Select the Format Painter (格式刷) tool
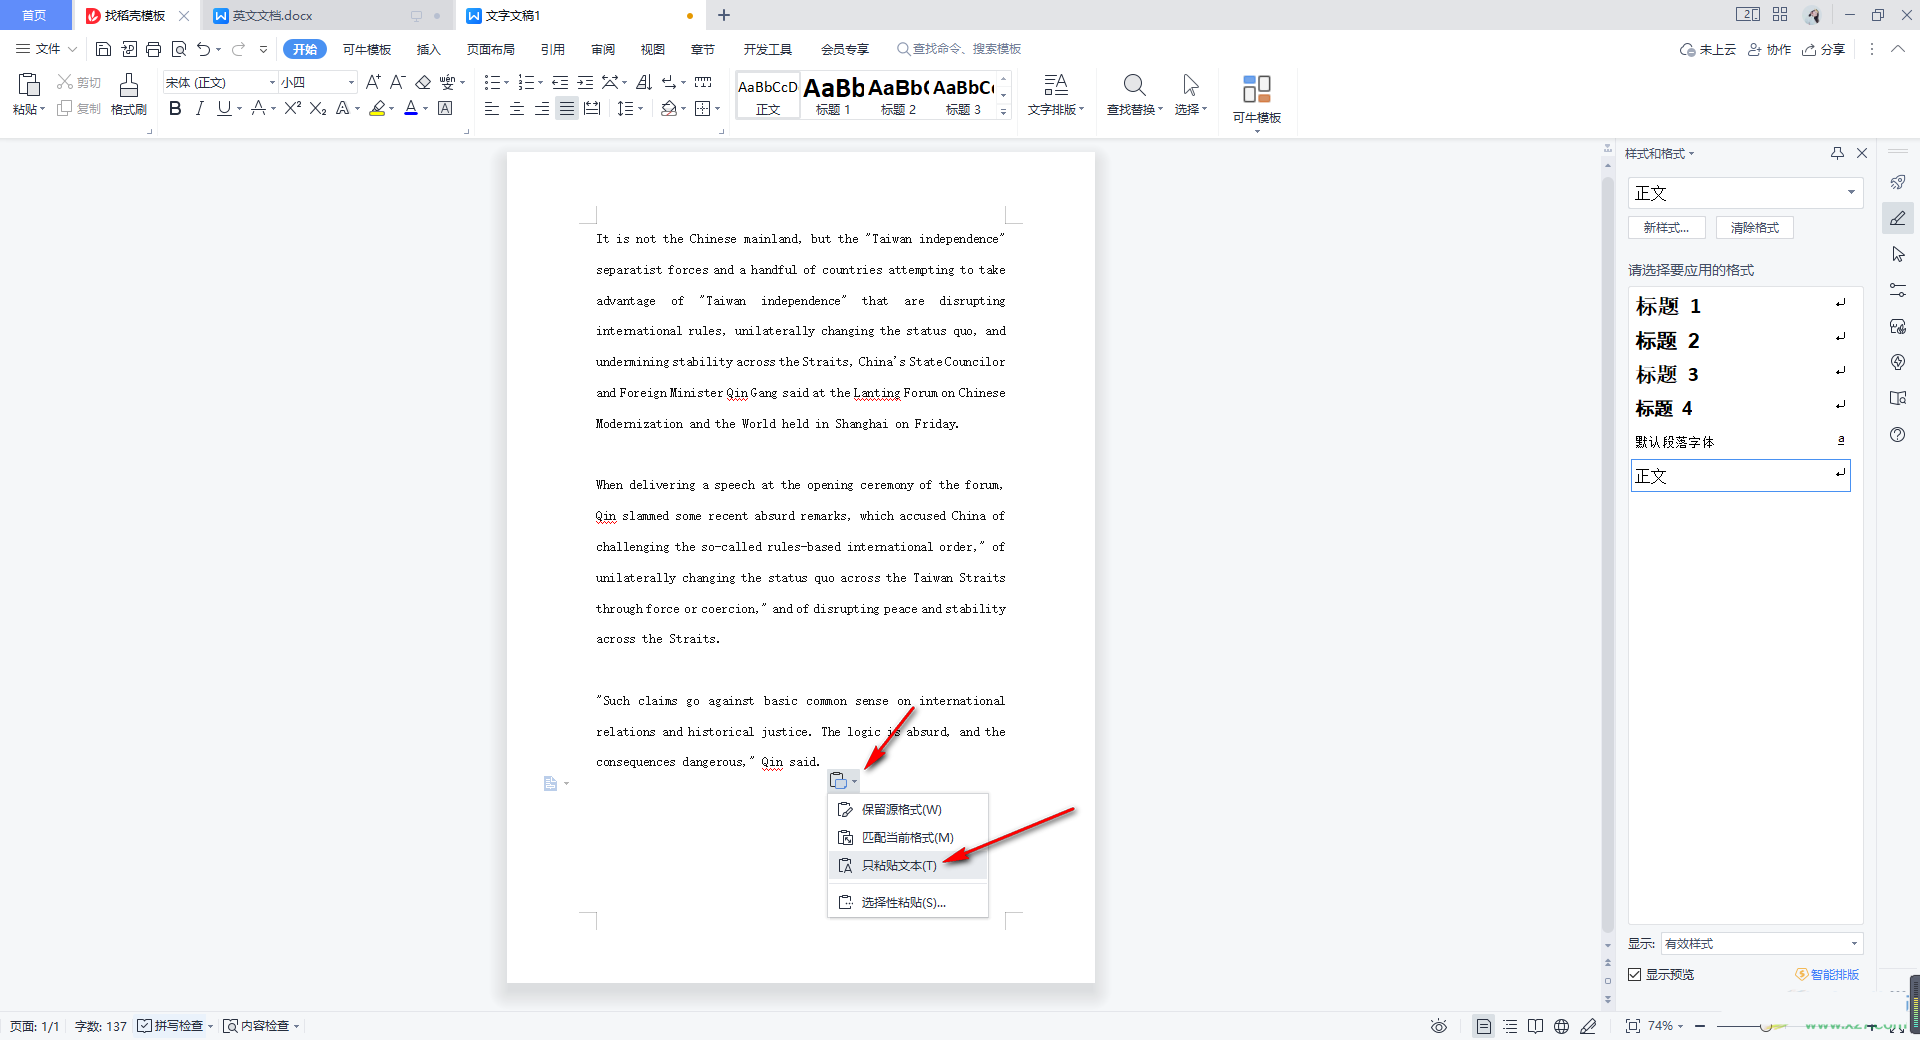The image size is (1920, 1040). [129, 94]
